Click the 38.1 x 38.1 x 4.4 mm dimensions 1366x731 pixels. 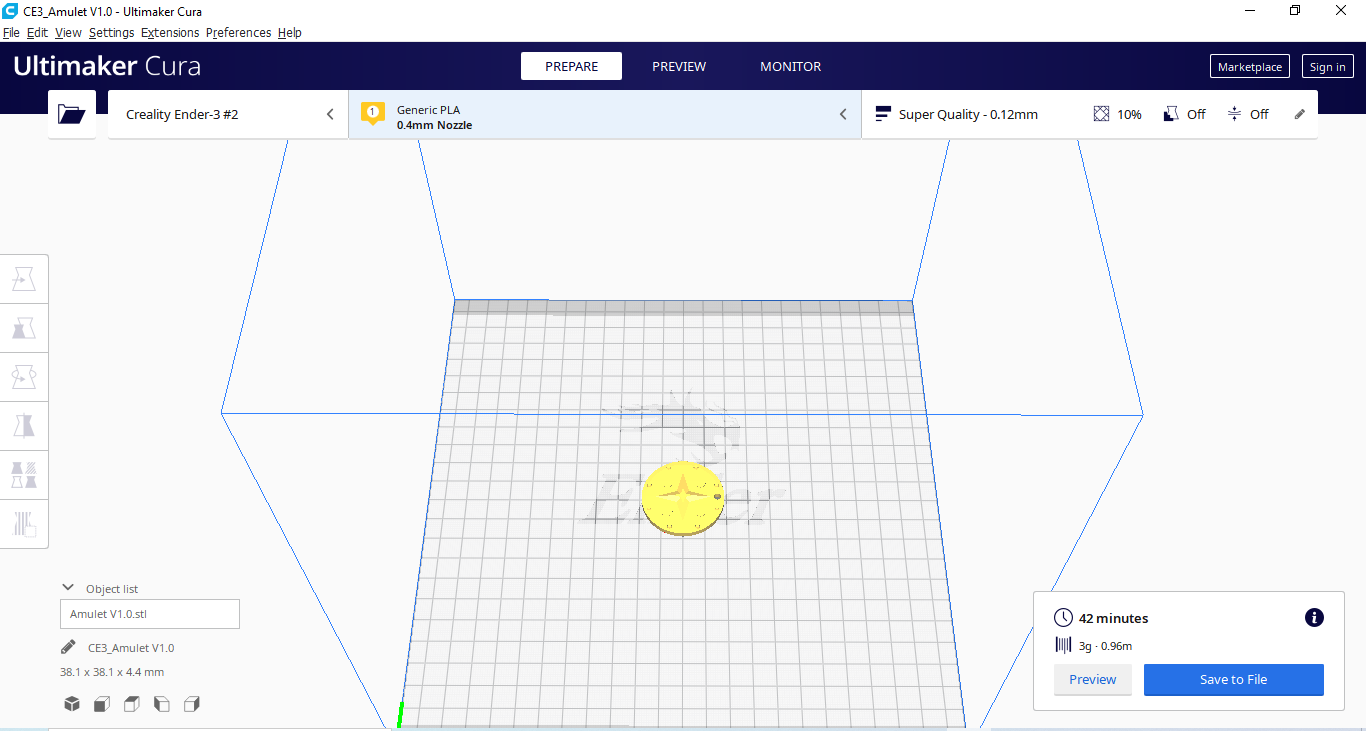coord(112,672)
